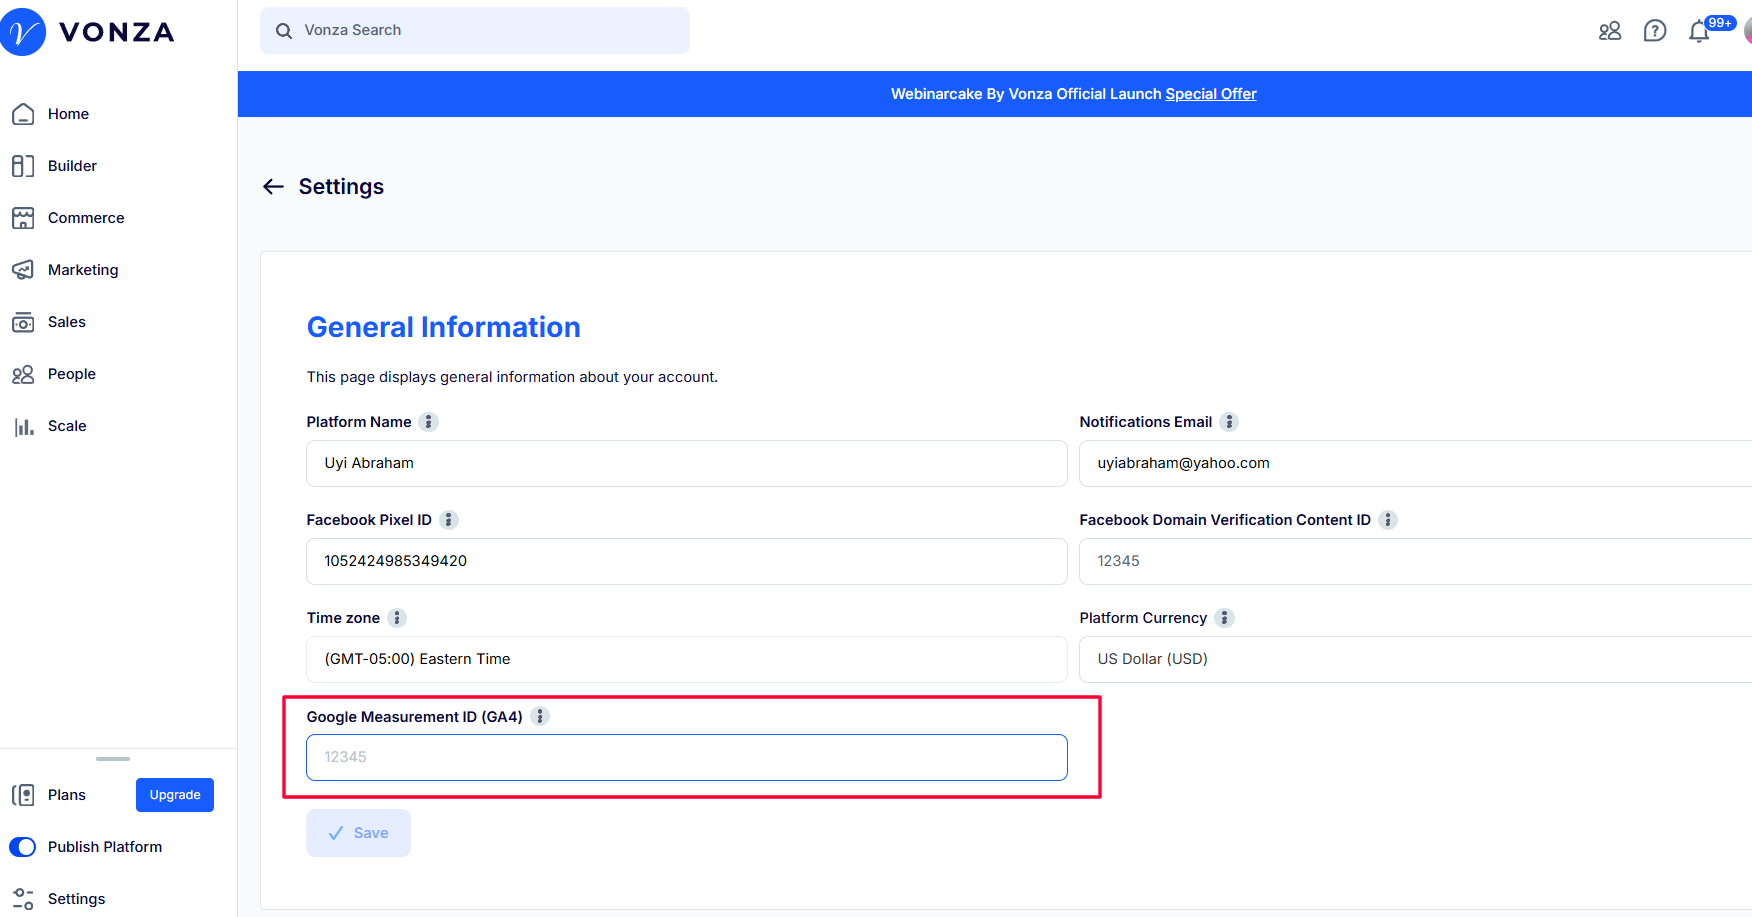Image resolution: width=1752 pixels, height=917 pixels.
Task: Click the 99+ notification badge
Action: click(x=1720, y=23)
